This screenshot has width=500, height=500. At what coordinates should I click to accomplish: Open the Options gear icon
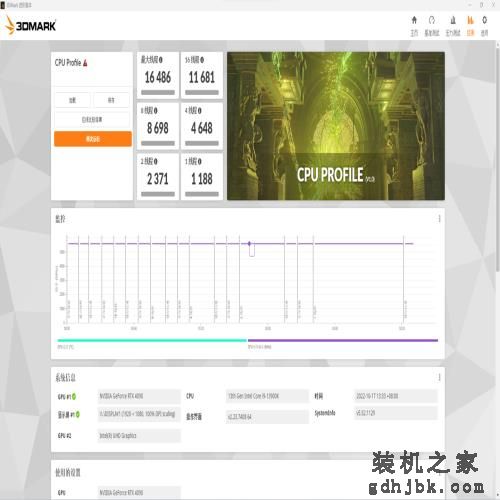coord(484,20)
